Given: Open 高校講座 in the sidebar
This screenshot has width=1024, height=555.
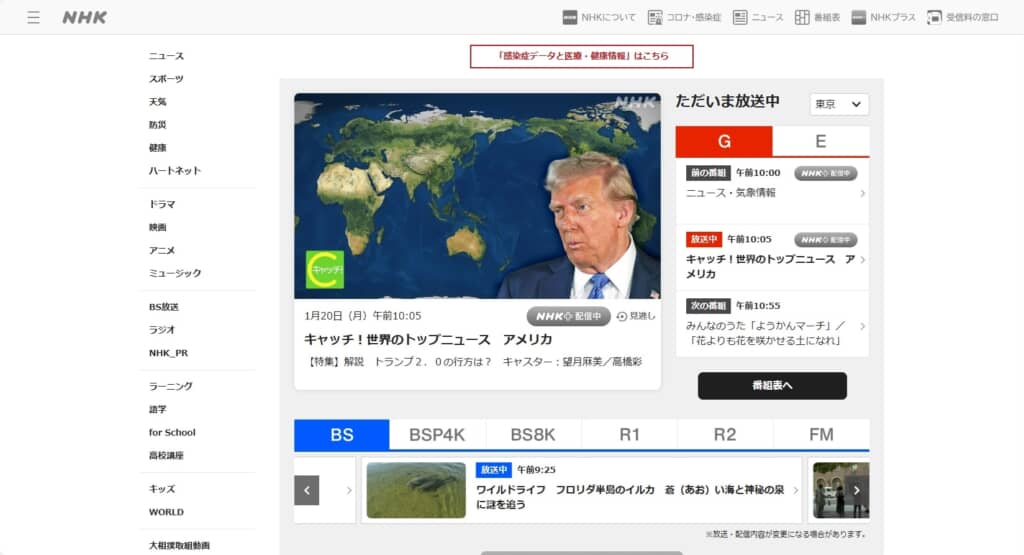Looking at the screenshot, I should click(166, 455).
